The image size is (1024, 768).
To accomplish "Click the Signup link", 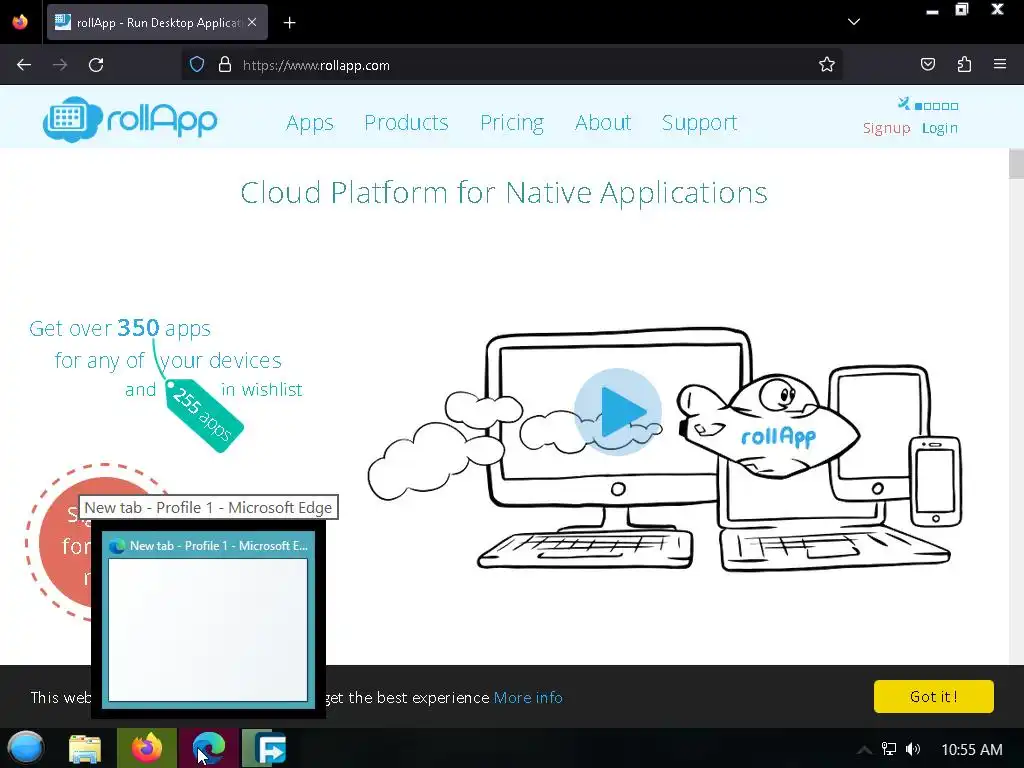I will pyautogui.click(x=886, y=128).
